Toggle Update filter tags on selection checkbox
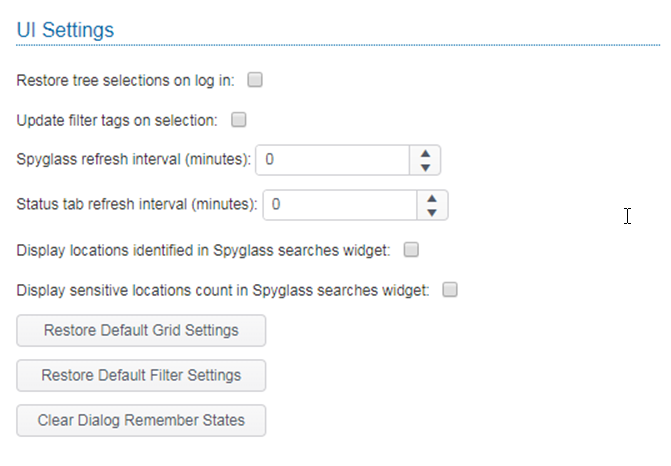671x466 pixels. coord(239,120)
